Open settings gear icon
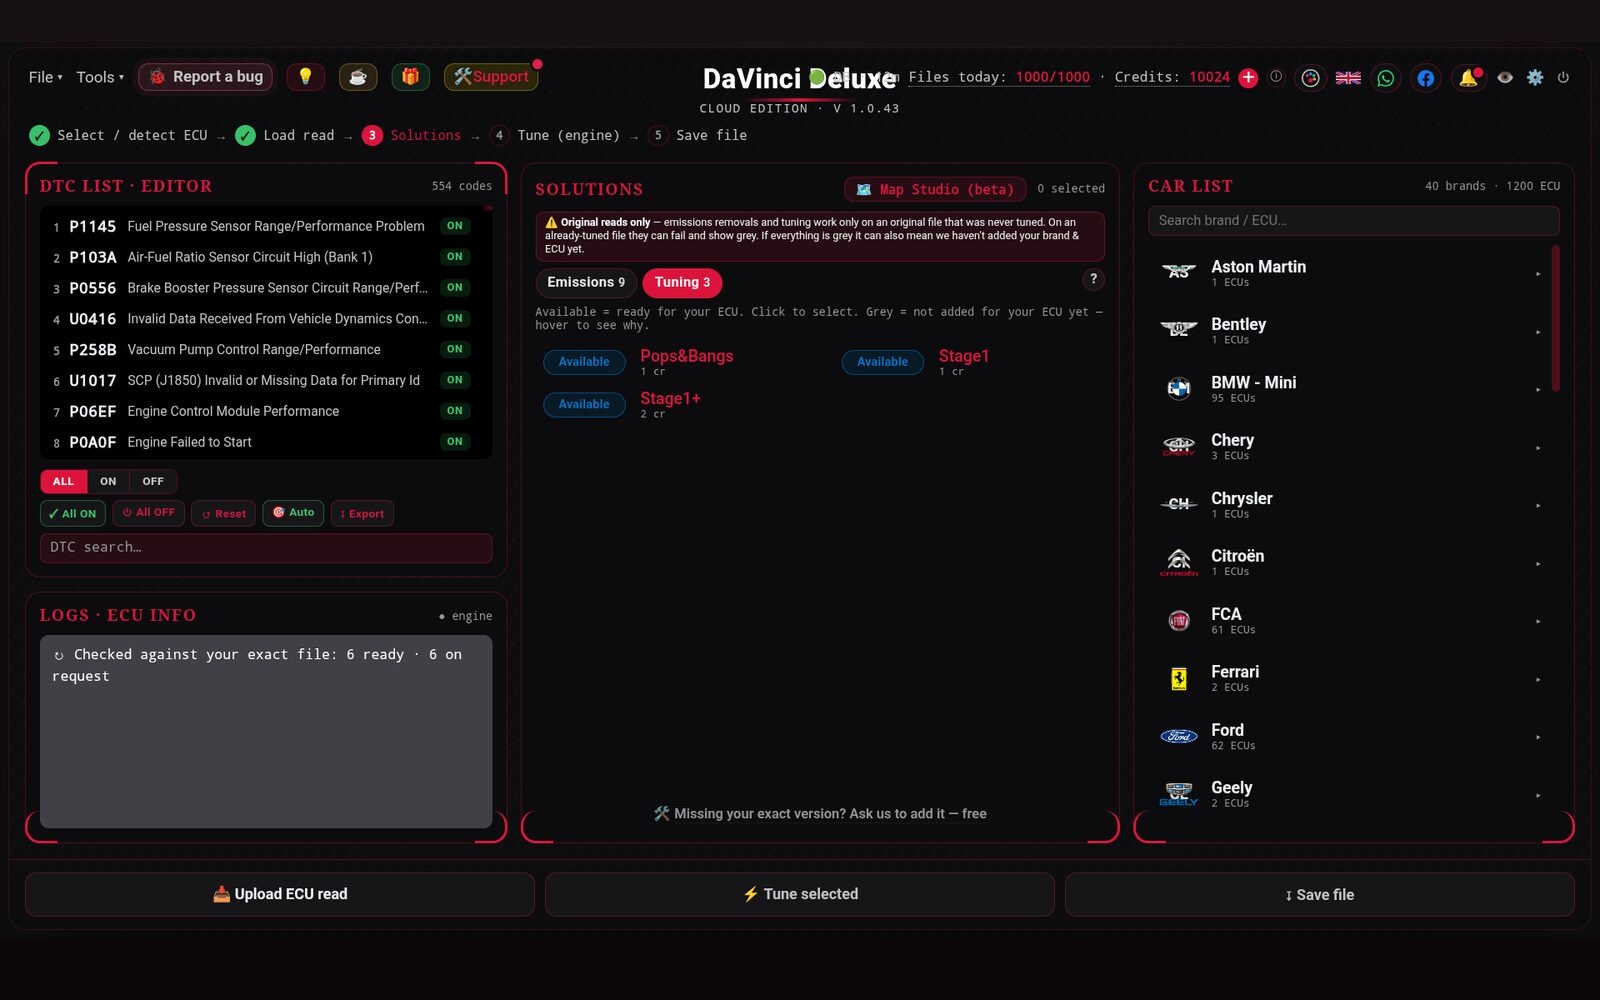The width and height of the screenshot is (1600, 1000). click(1535, 77)
